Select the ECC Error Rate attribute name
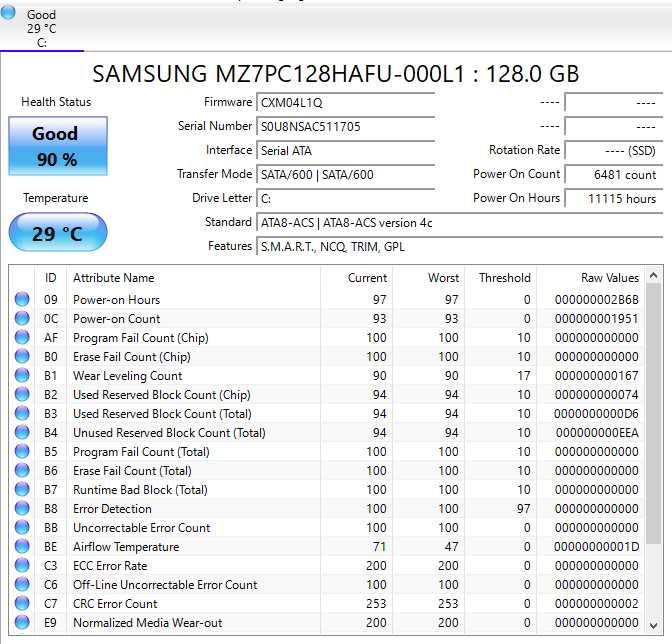 click(x=110, y=566)
